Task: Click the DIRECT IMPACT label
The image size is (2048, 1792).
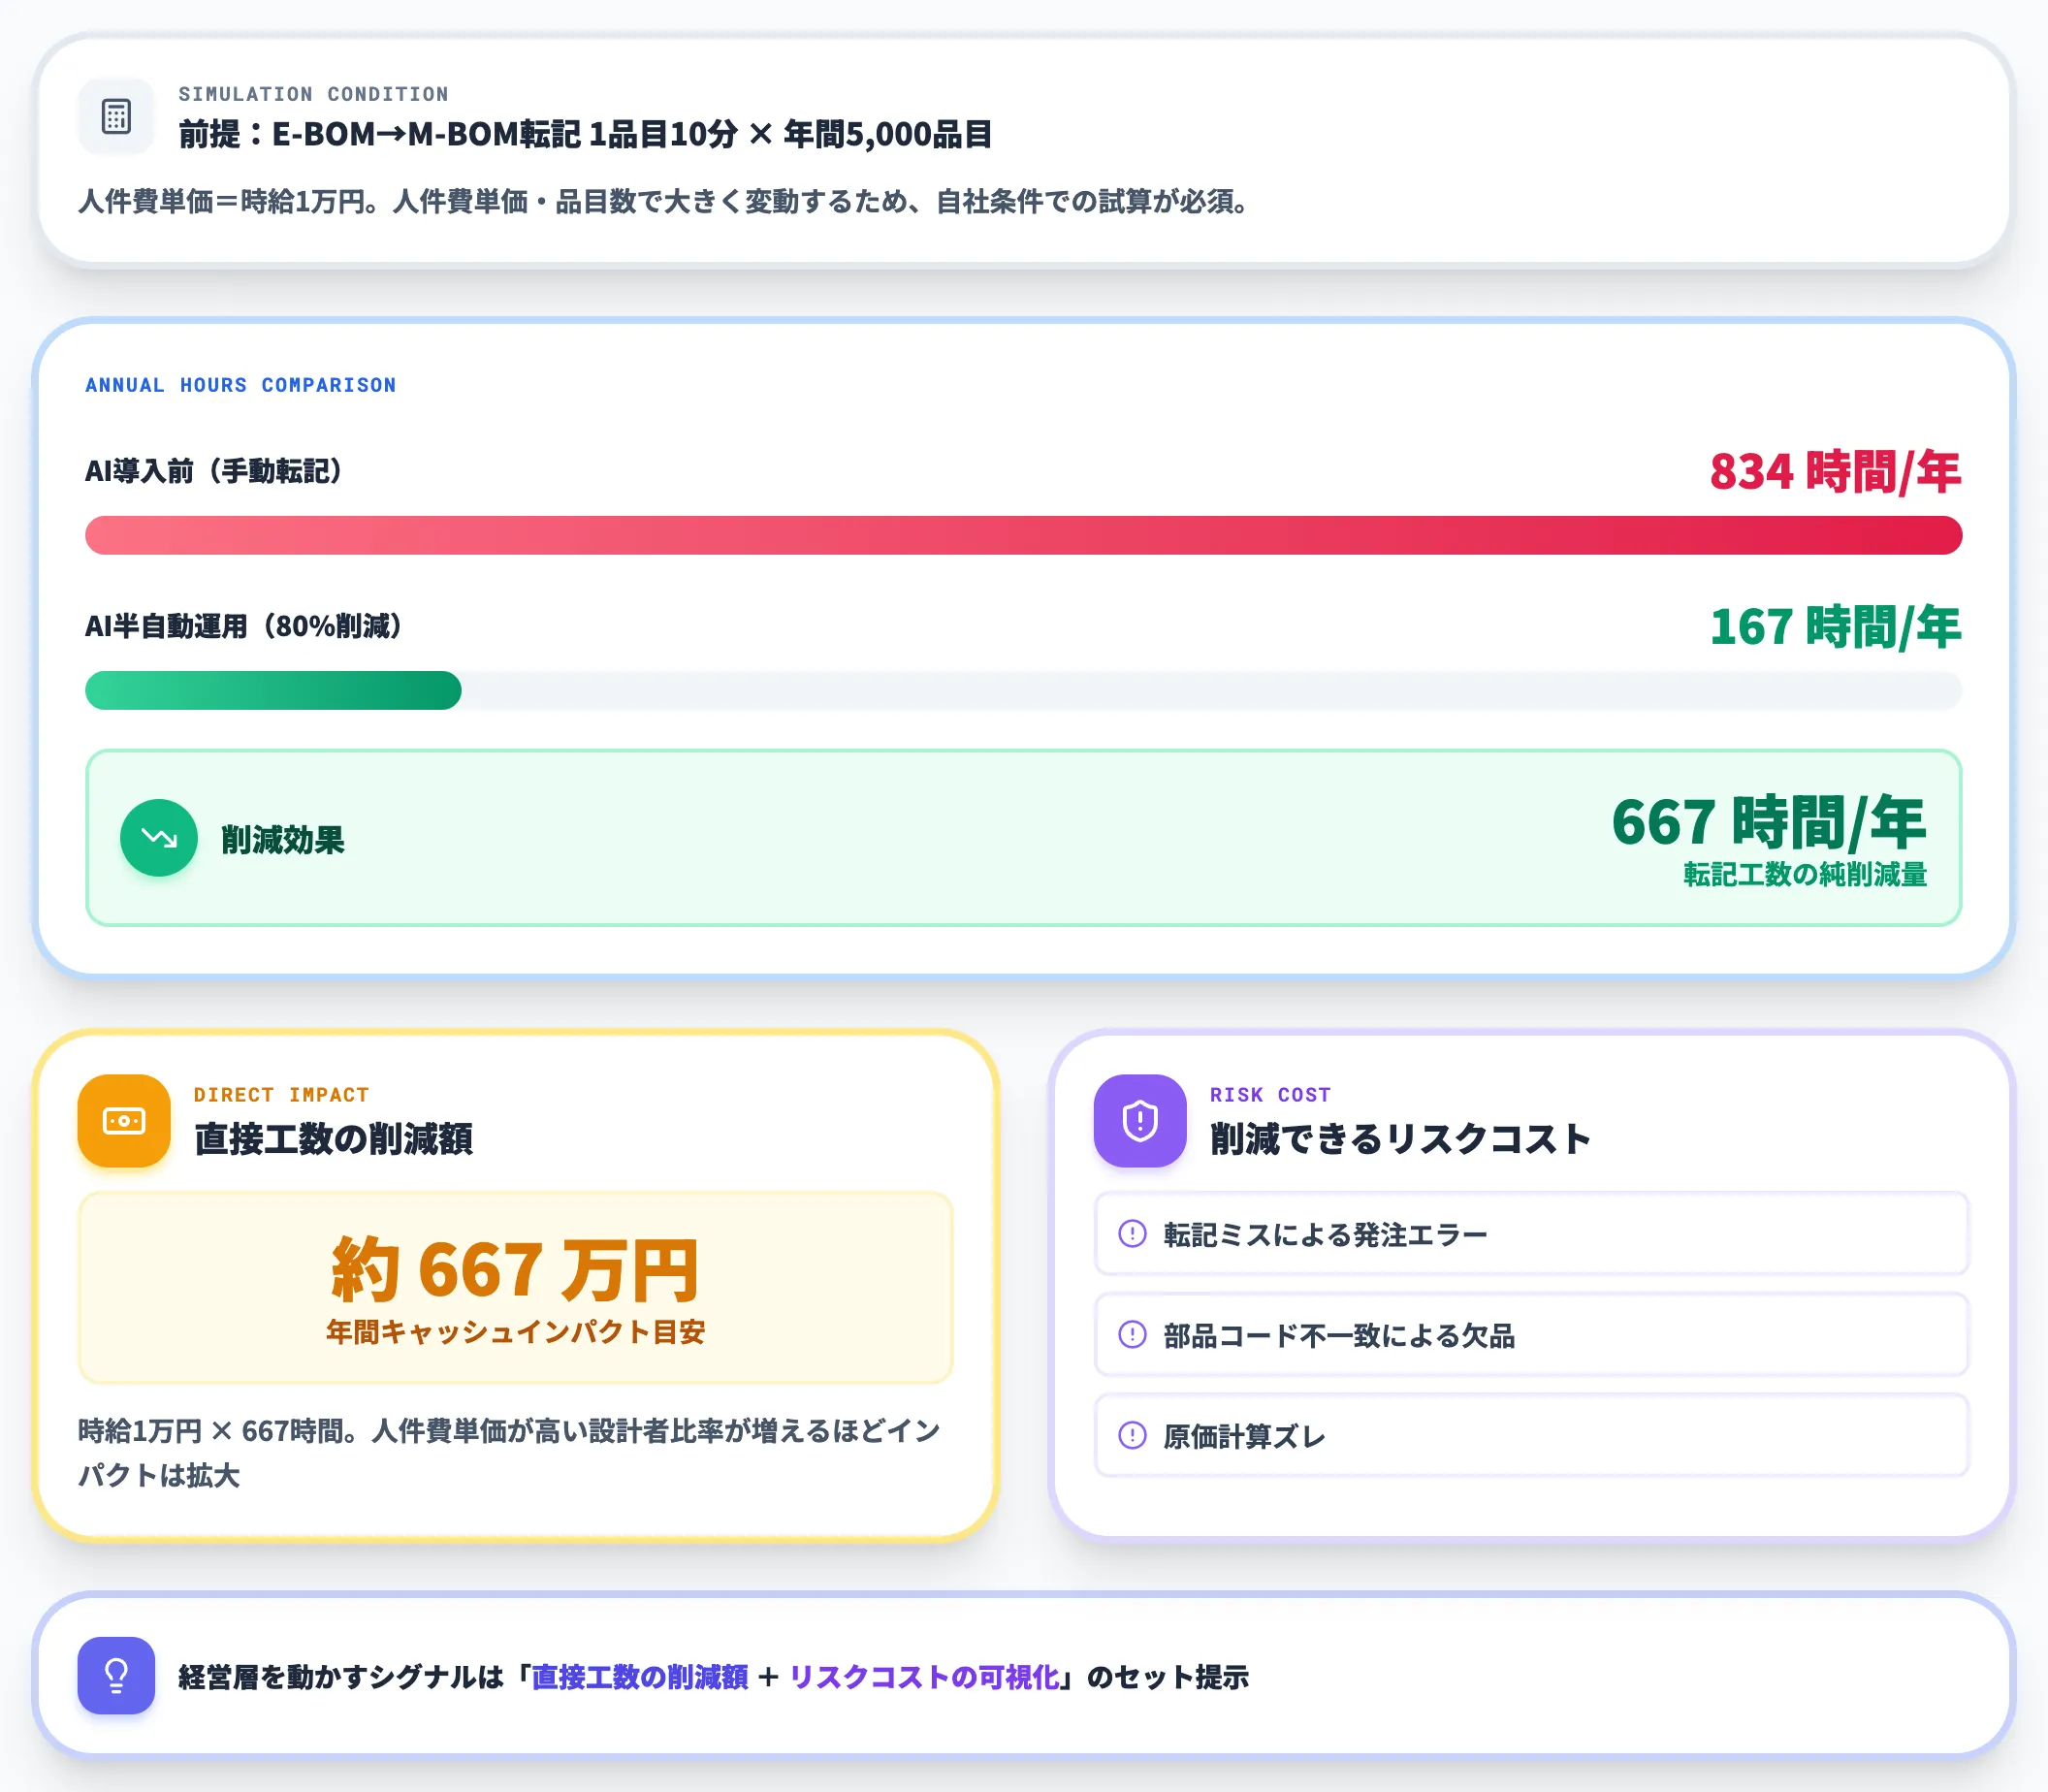Action: pos(281,1095)
